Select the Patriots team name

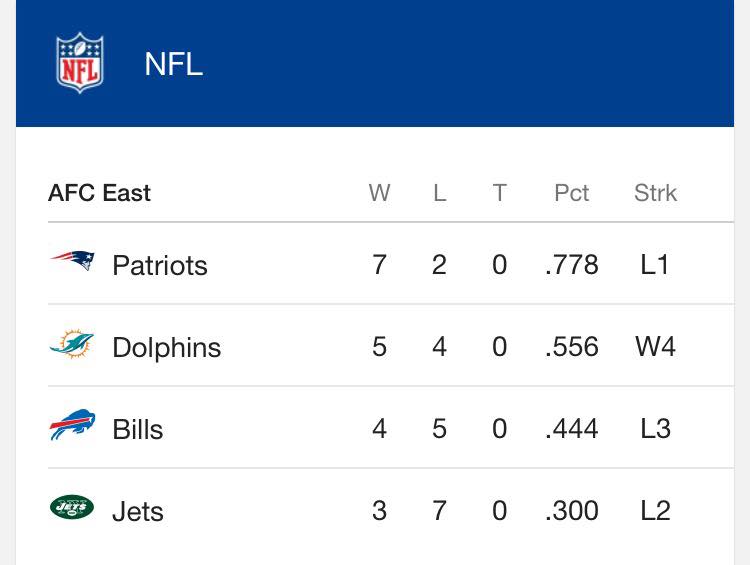160,265
